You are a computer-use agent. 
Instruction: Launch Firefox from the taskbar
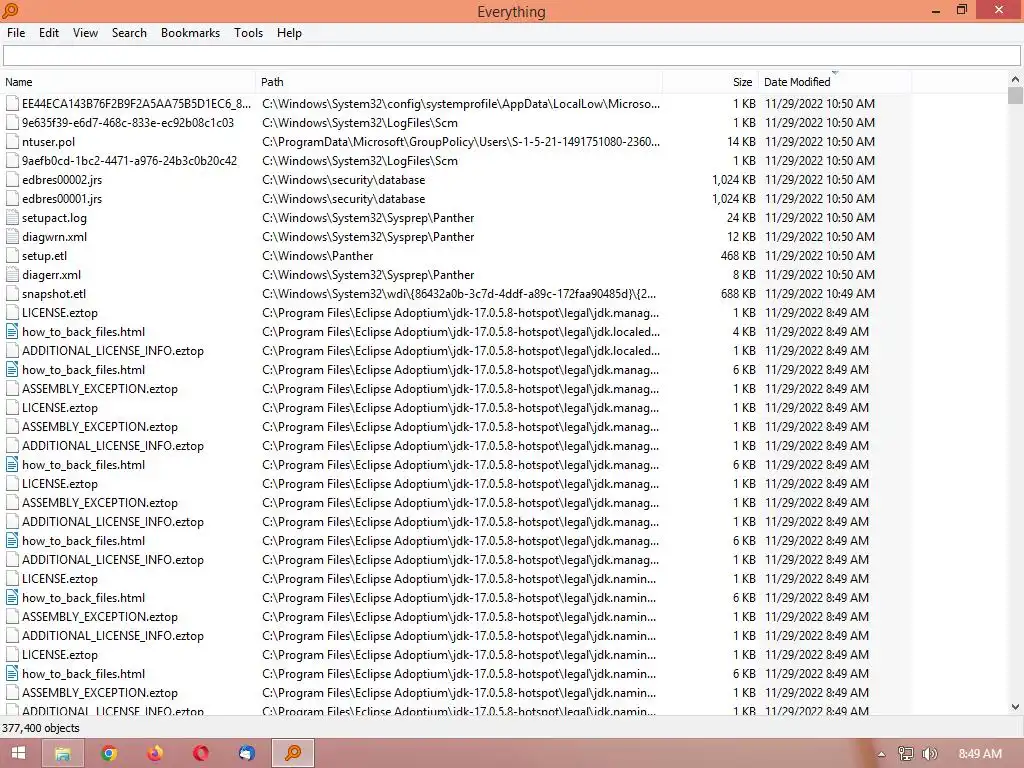click(x=155, y=753)
